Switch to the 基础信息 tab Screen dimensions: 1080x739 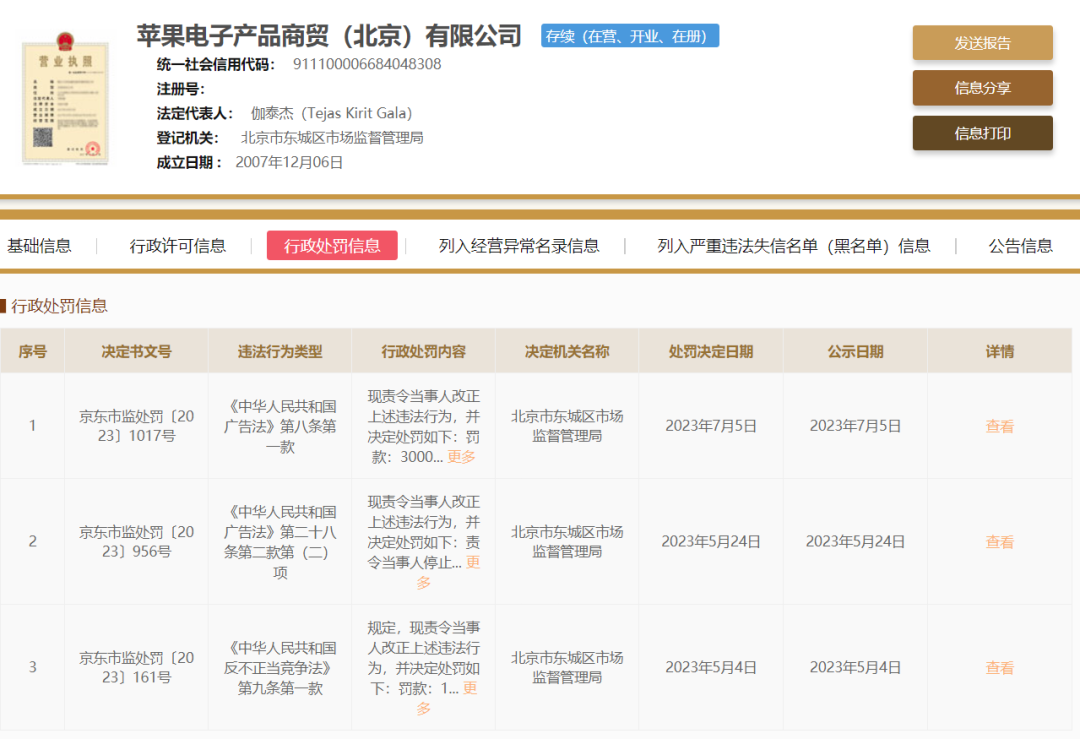tap(40, 246)
